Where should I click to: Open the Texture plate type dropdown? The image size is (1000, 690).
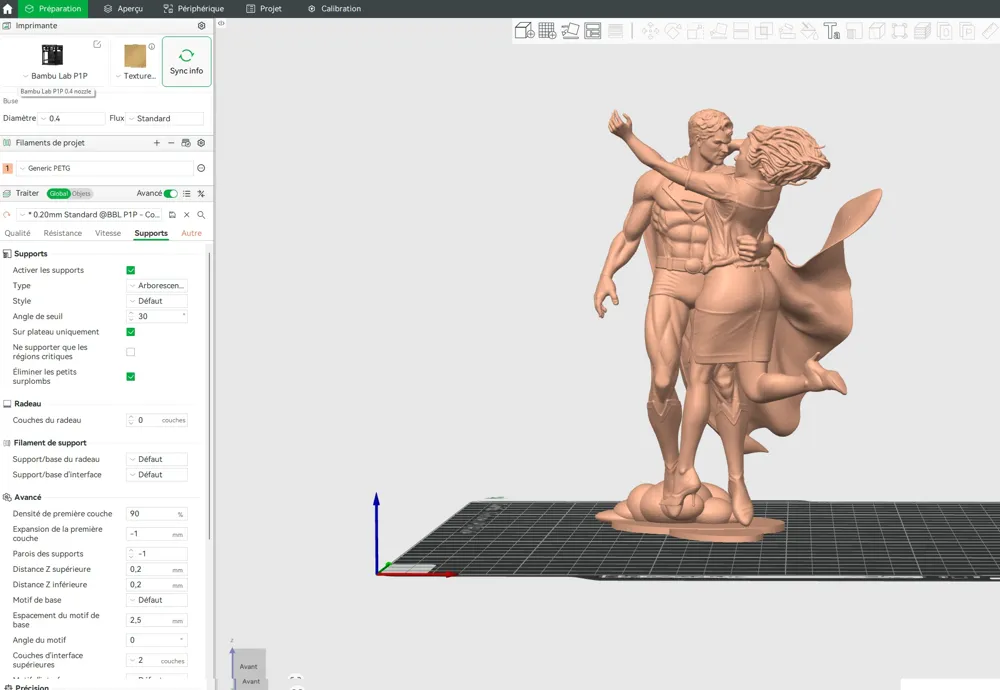[136, 76]
